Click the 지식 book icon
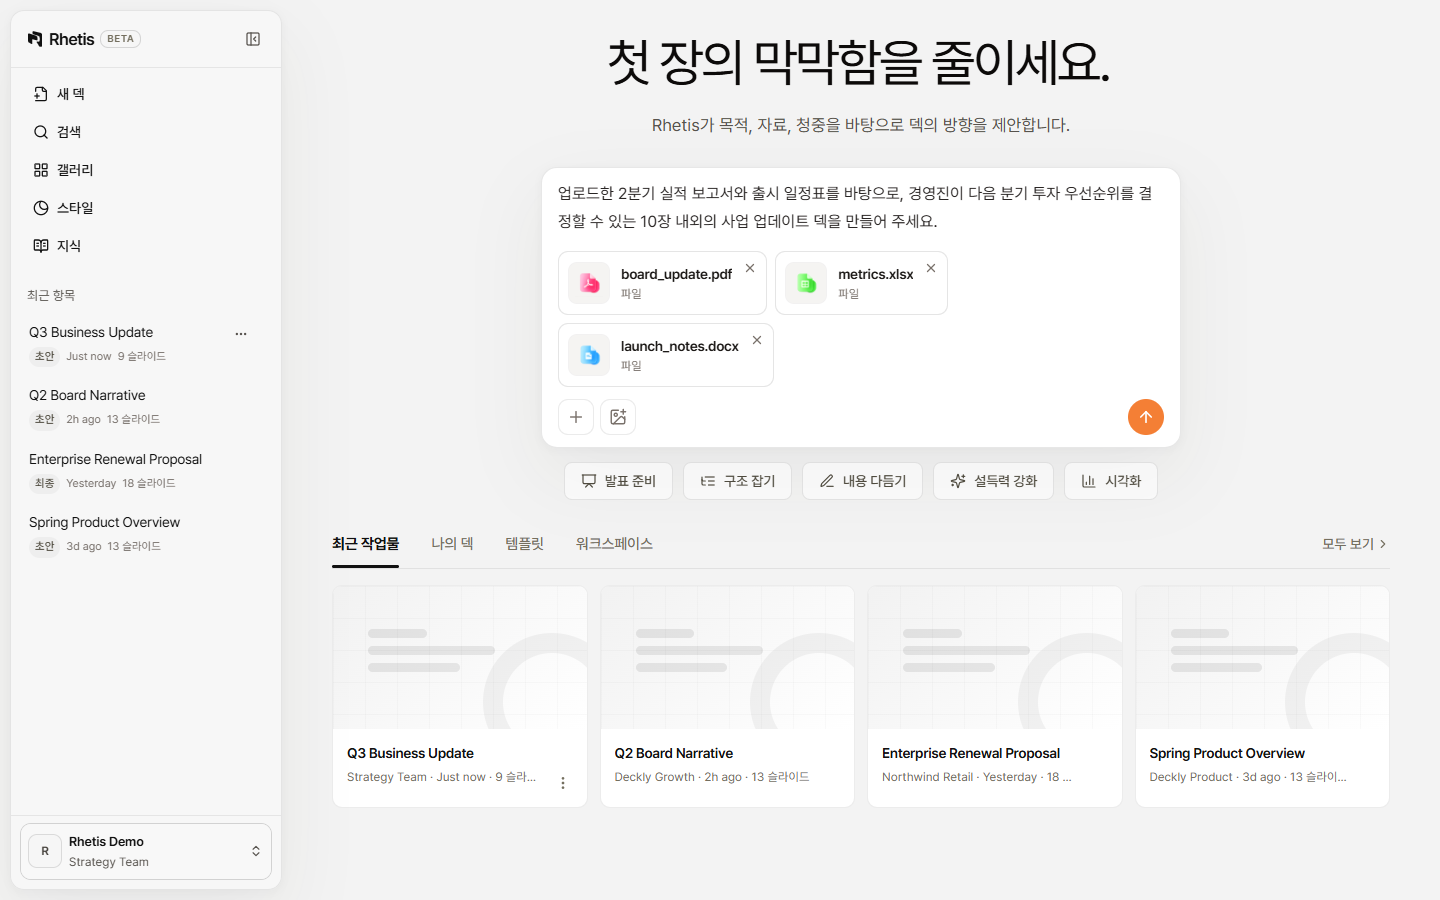1440x900 pixels. [41, 246]
